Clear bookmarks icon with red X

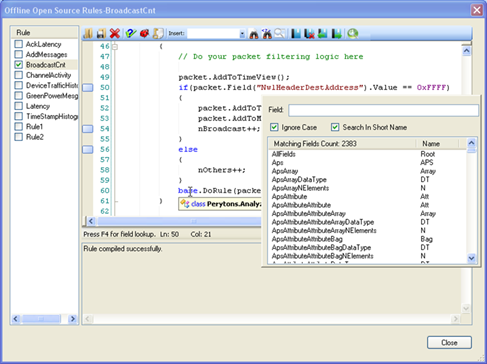309,34
